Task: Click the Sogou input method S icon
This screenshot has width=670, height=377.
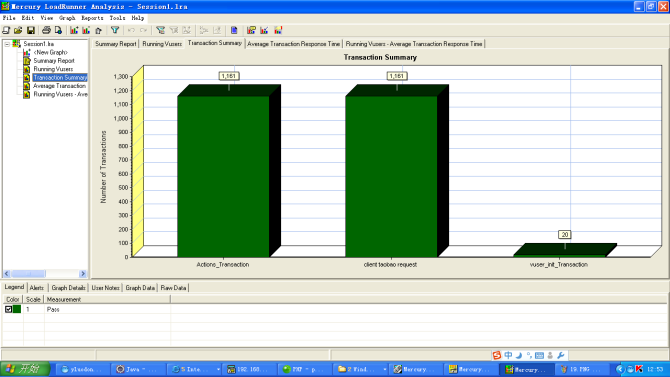Action: (x=497, y=355)
